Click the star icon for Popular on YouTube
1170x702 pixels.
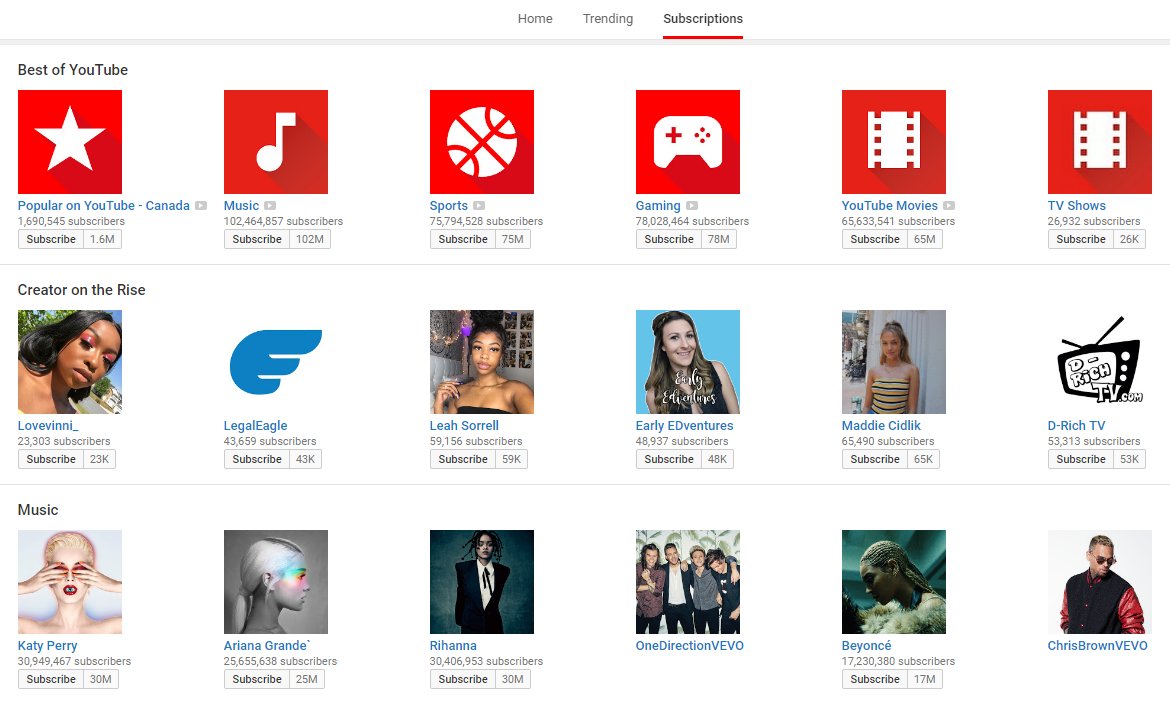pos(70,142)
